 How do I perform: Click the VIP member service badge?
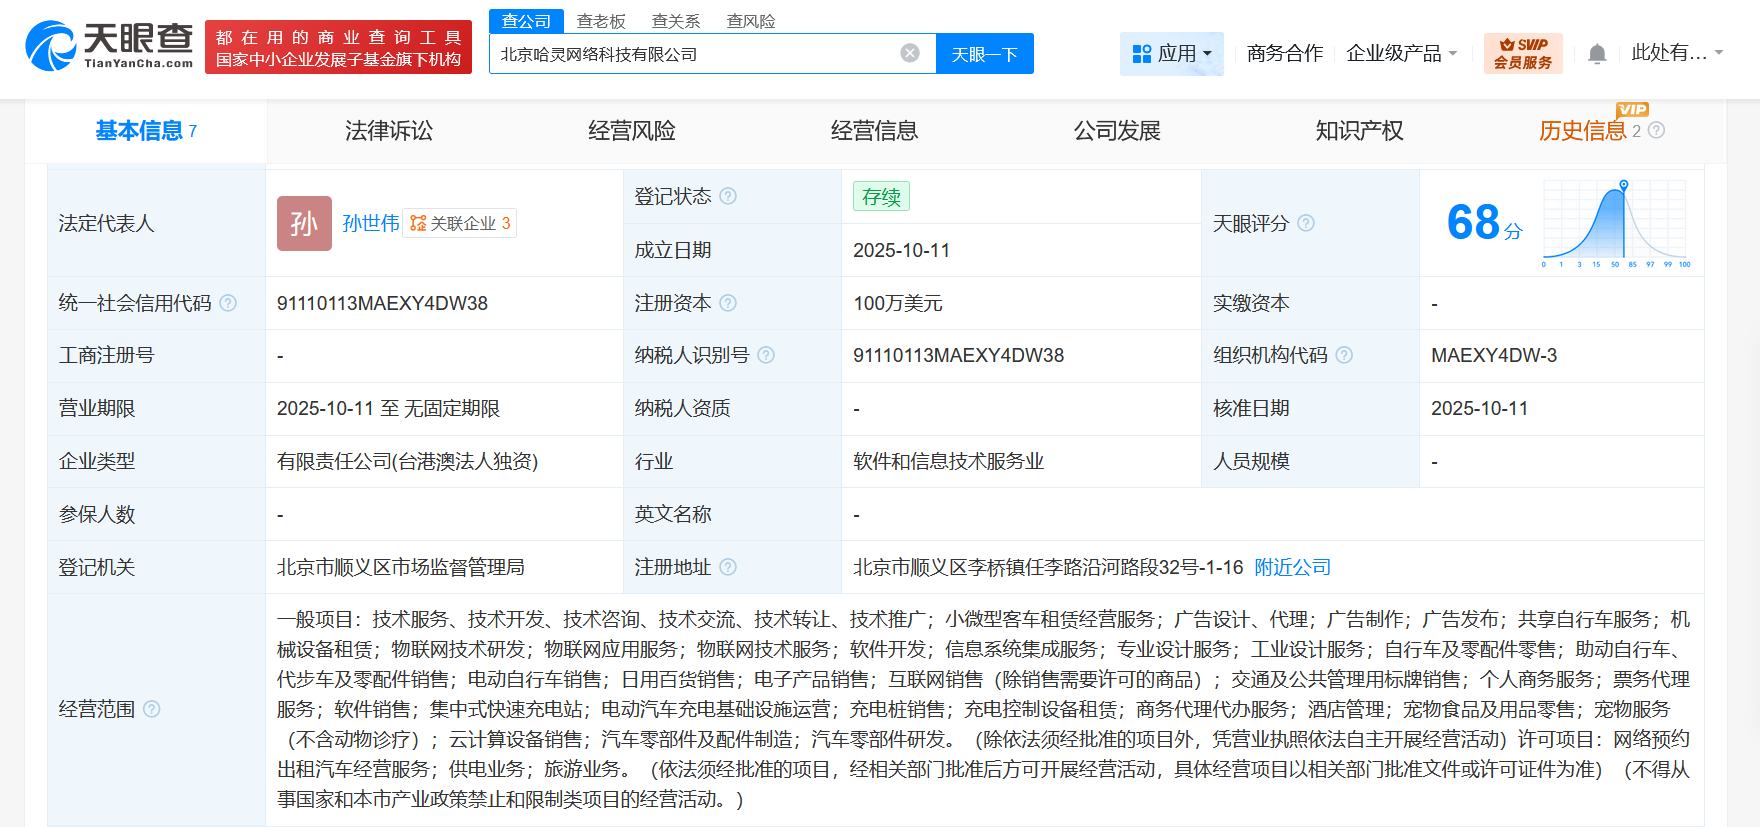1522,53
